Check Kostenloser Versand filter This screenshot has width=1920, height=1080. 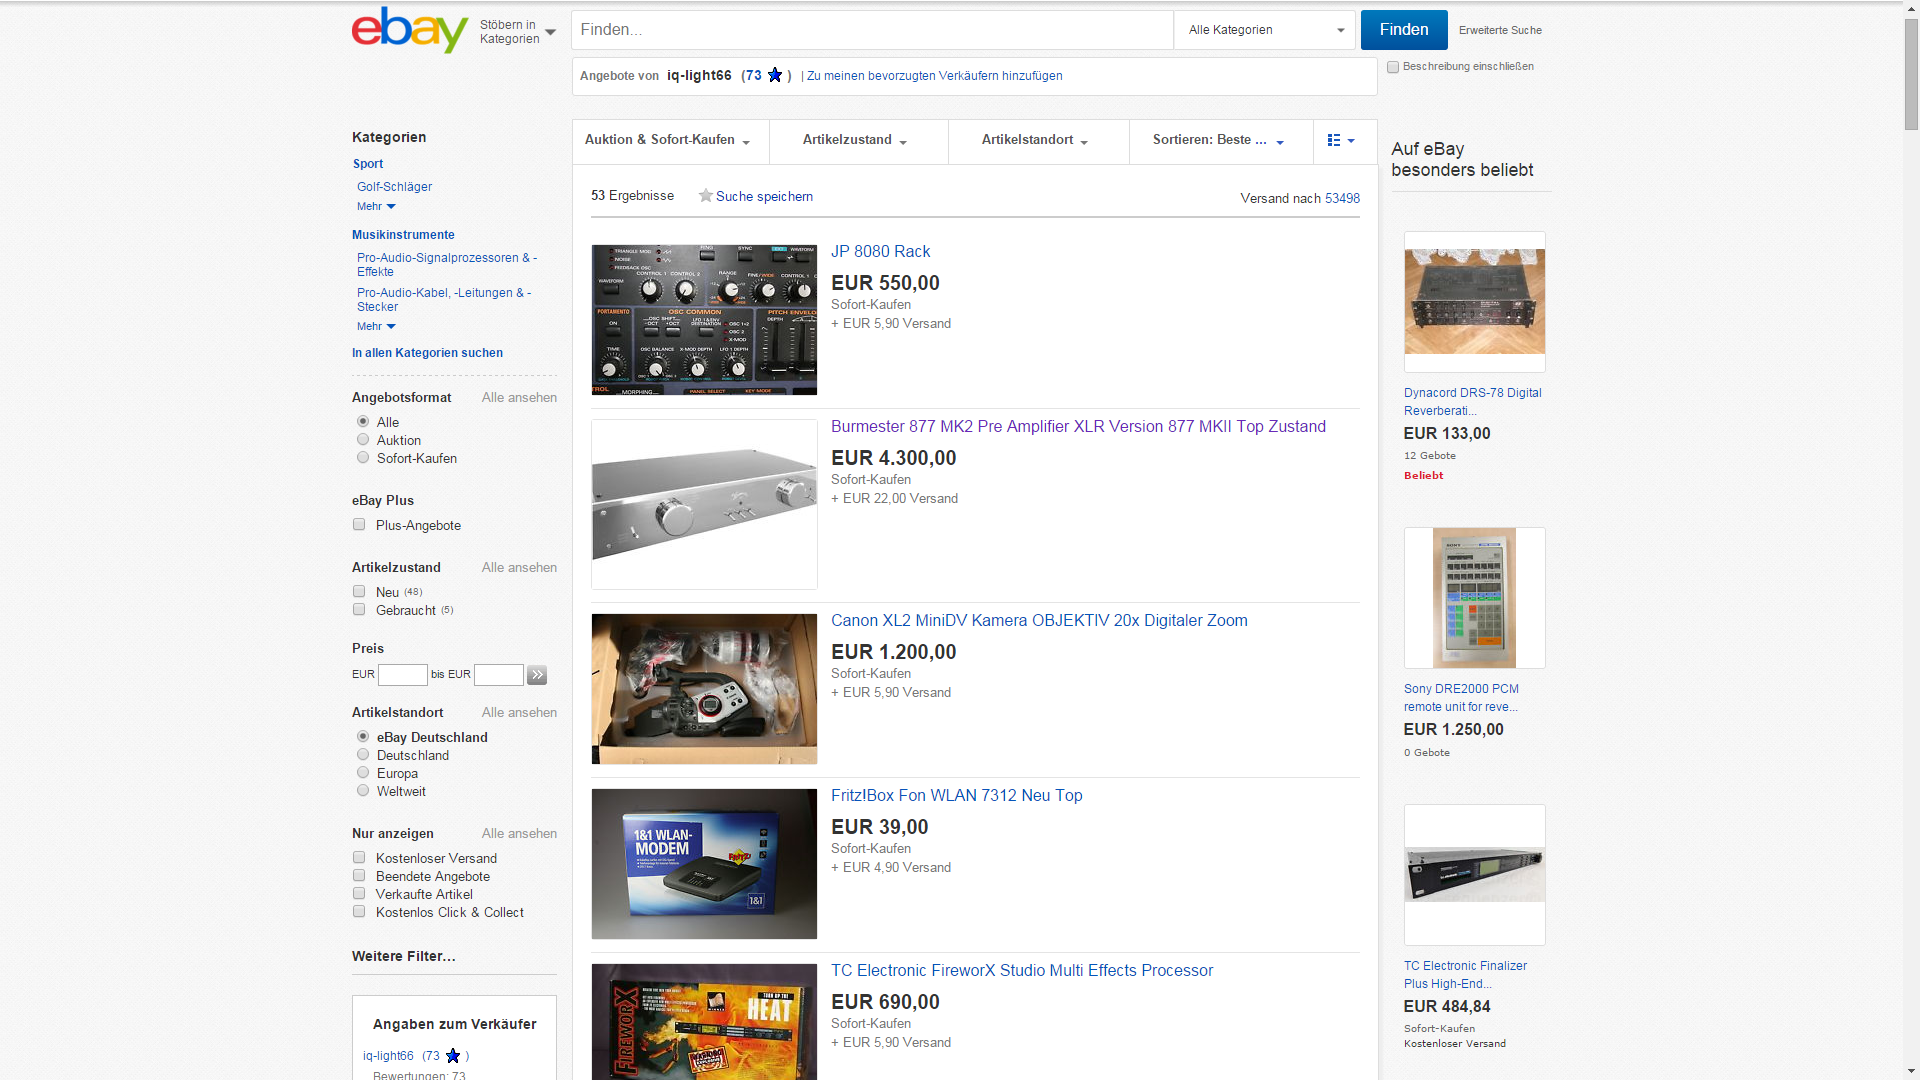[x=359, y=858]
